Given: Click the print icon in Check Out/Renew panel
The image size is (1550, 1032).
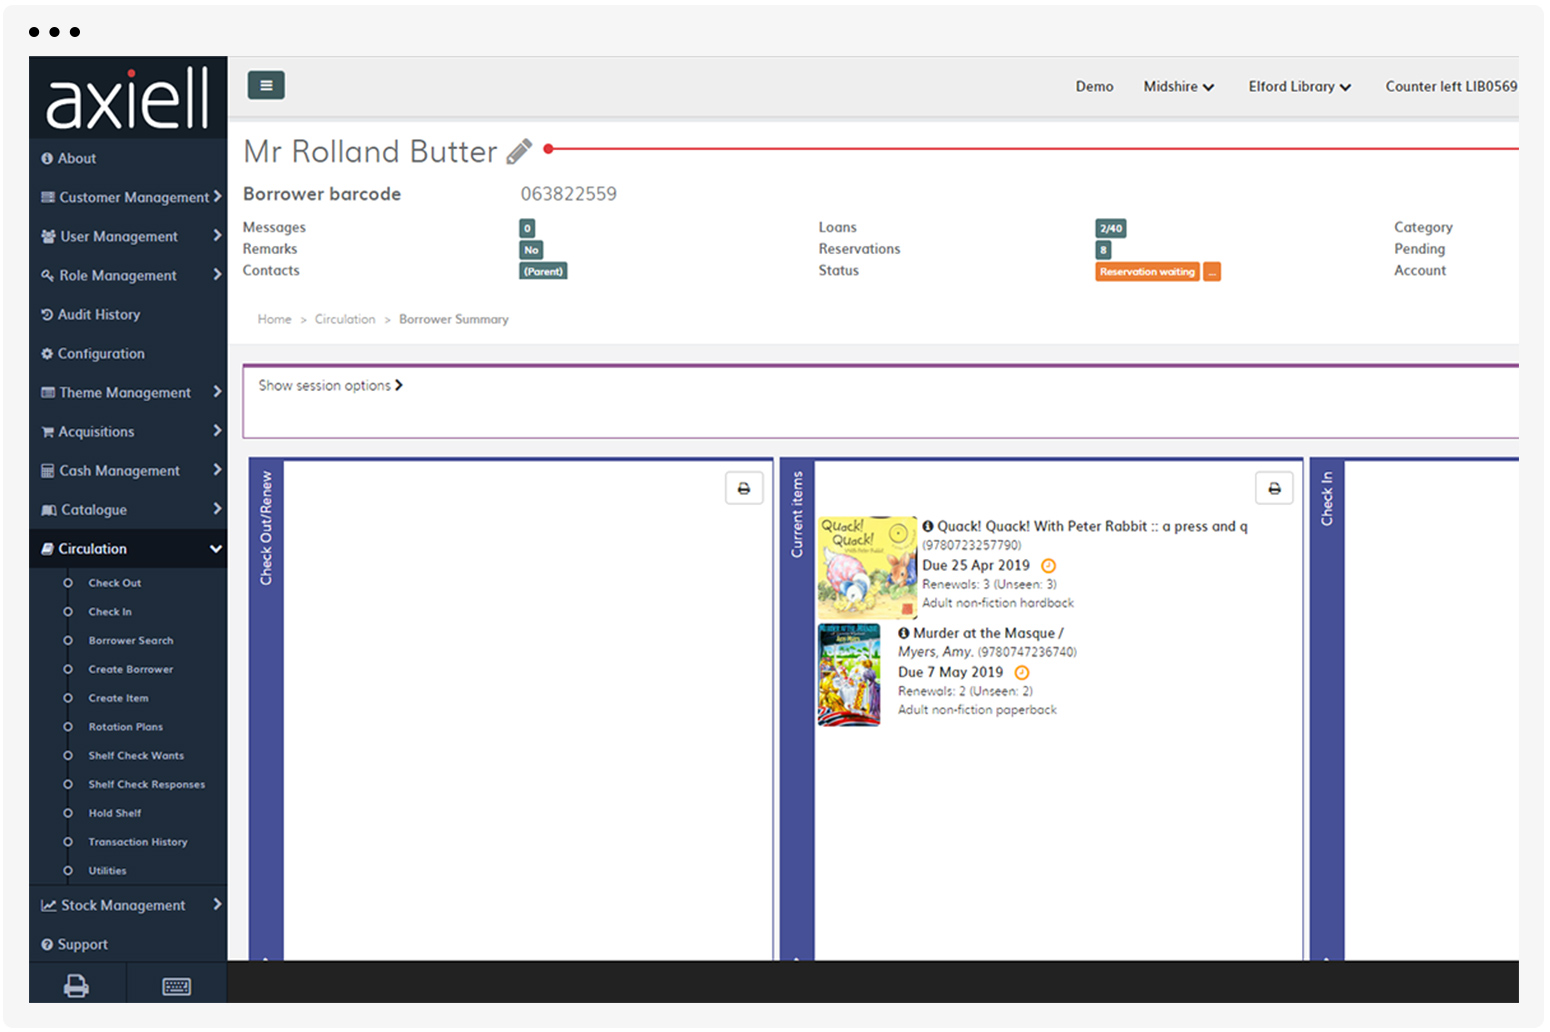Looking at the screenshot, I should click(744, 489).
